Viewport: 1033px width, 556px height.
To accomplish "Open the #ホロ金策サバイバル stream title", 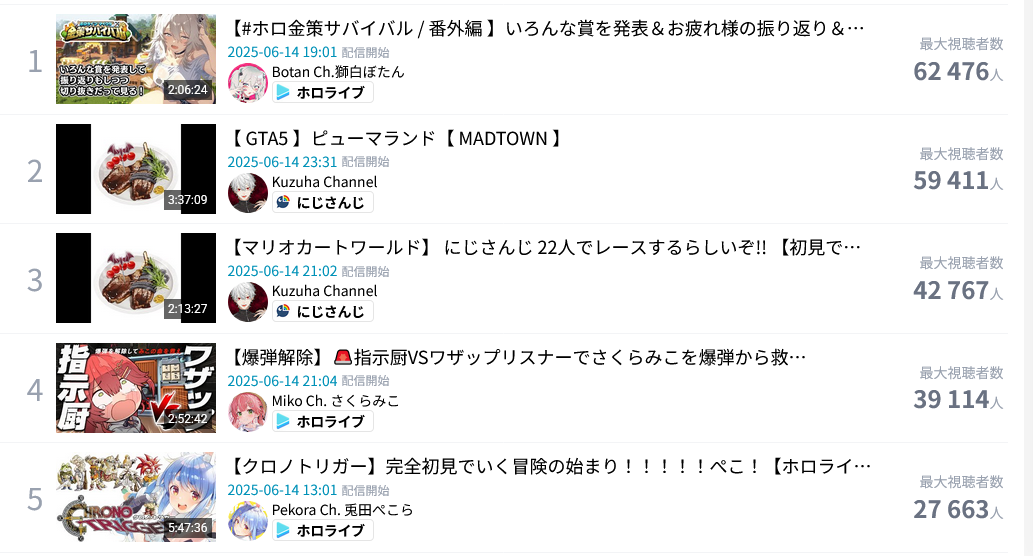I will pos(545,29).
